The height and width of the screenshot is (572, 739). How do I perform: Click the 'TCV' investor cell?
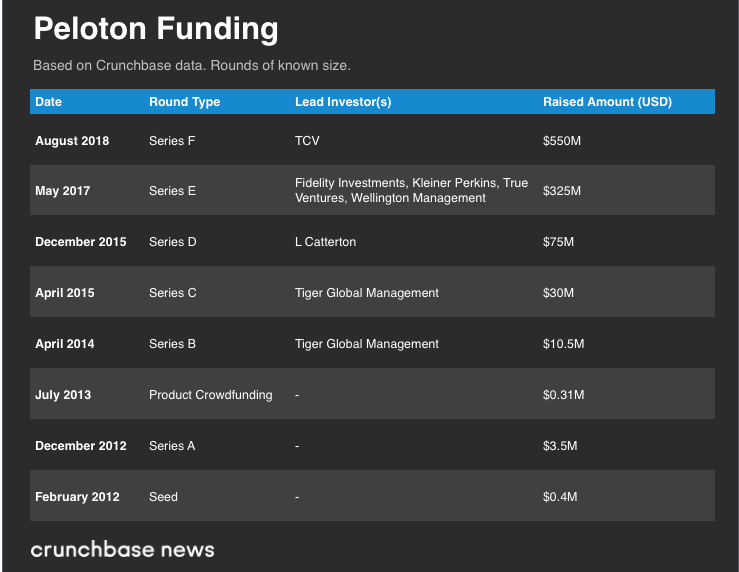307,141
